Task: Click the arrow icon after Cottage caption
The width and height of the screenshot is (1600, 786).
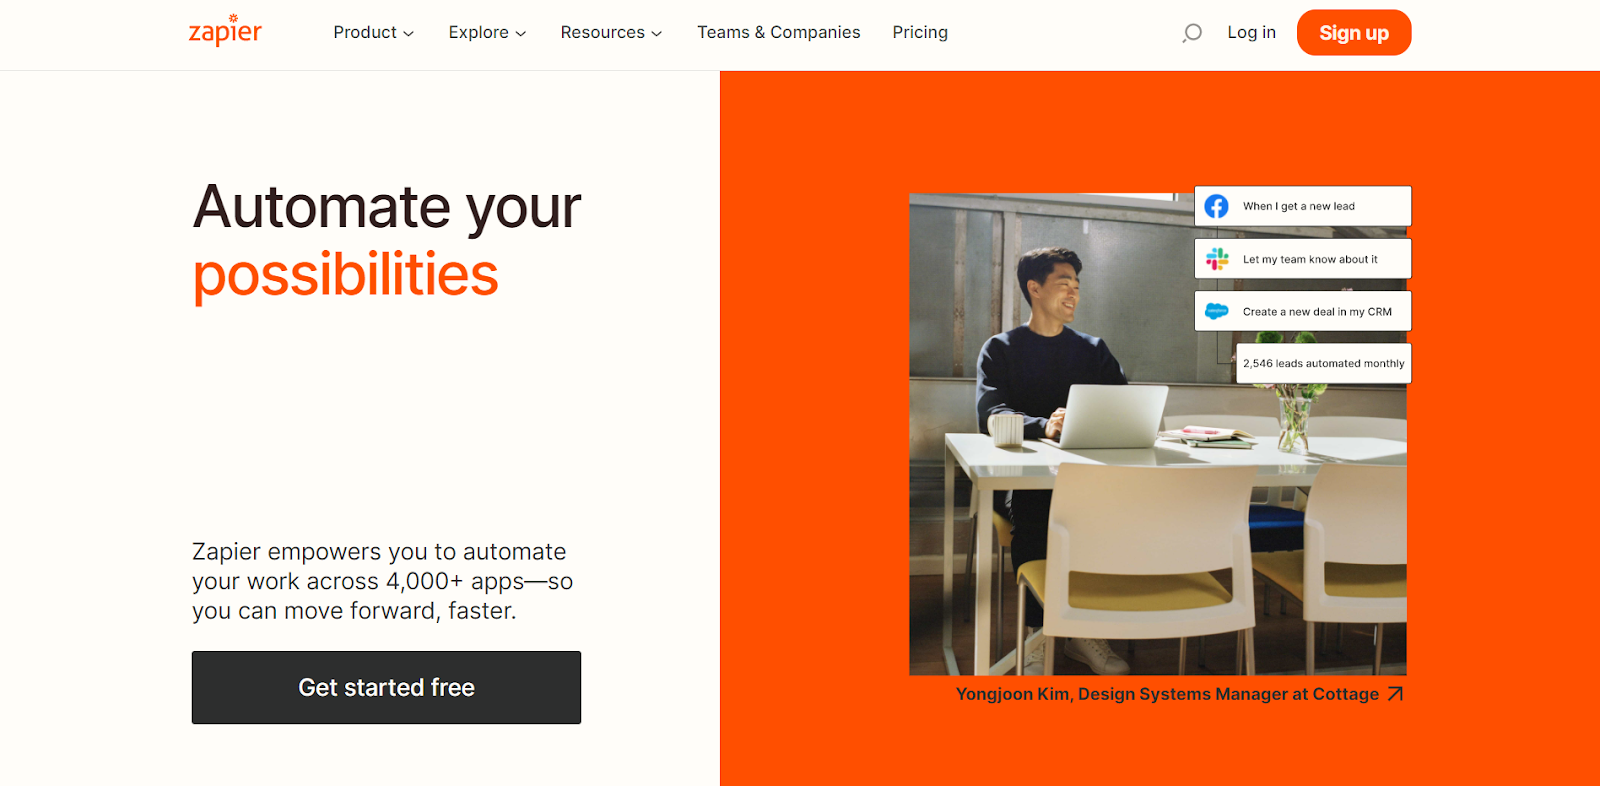Action: click(x=1396, y=694)
